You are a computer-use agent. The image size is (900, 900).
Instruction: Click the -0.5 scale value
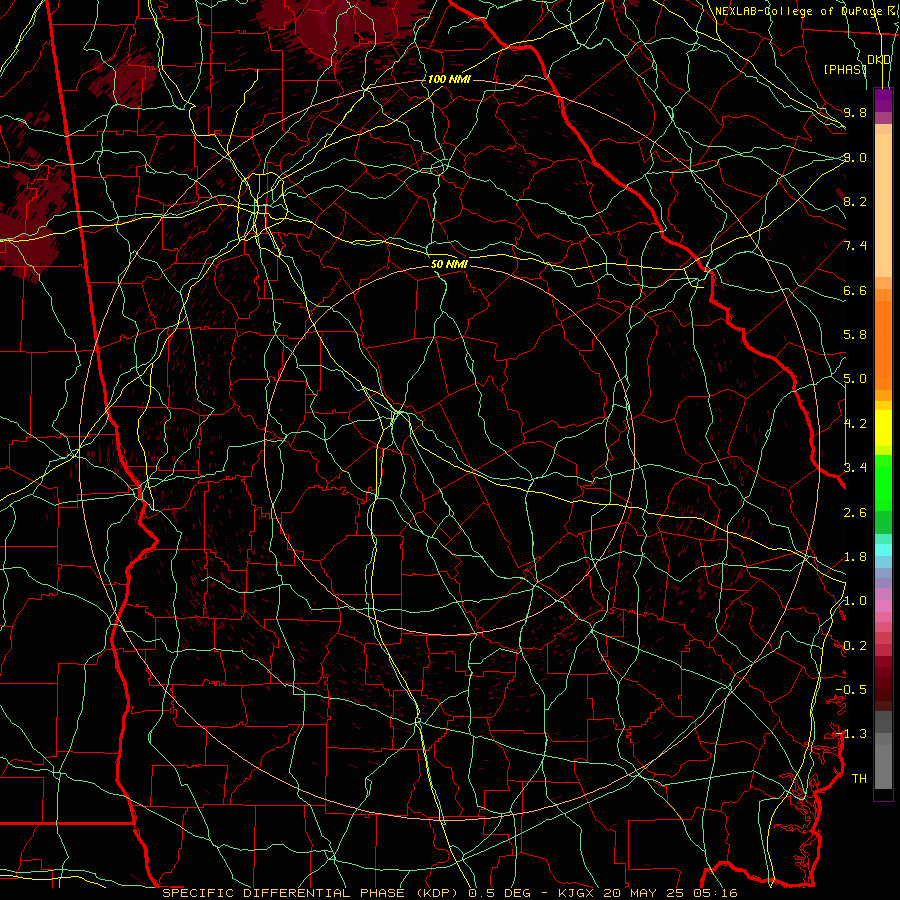click(x=851, y=690)
